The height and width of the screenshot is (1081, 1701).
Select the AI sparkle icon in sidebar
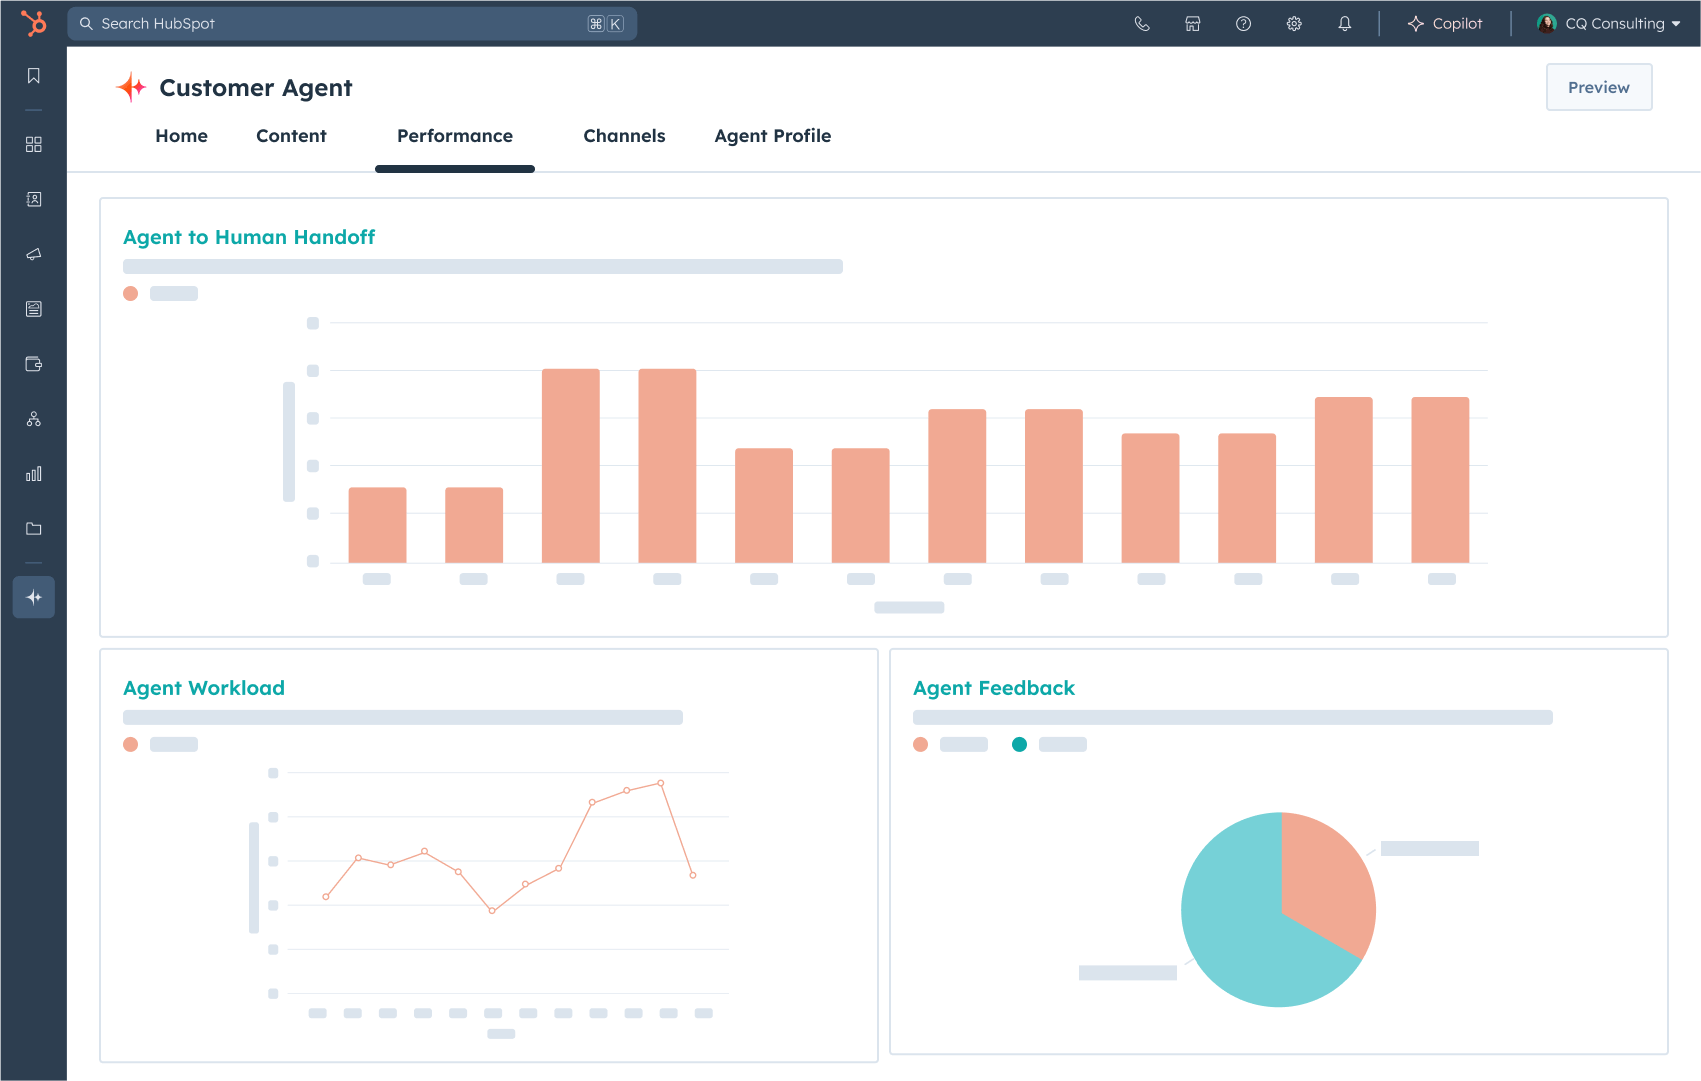click(x=34, y=597)
